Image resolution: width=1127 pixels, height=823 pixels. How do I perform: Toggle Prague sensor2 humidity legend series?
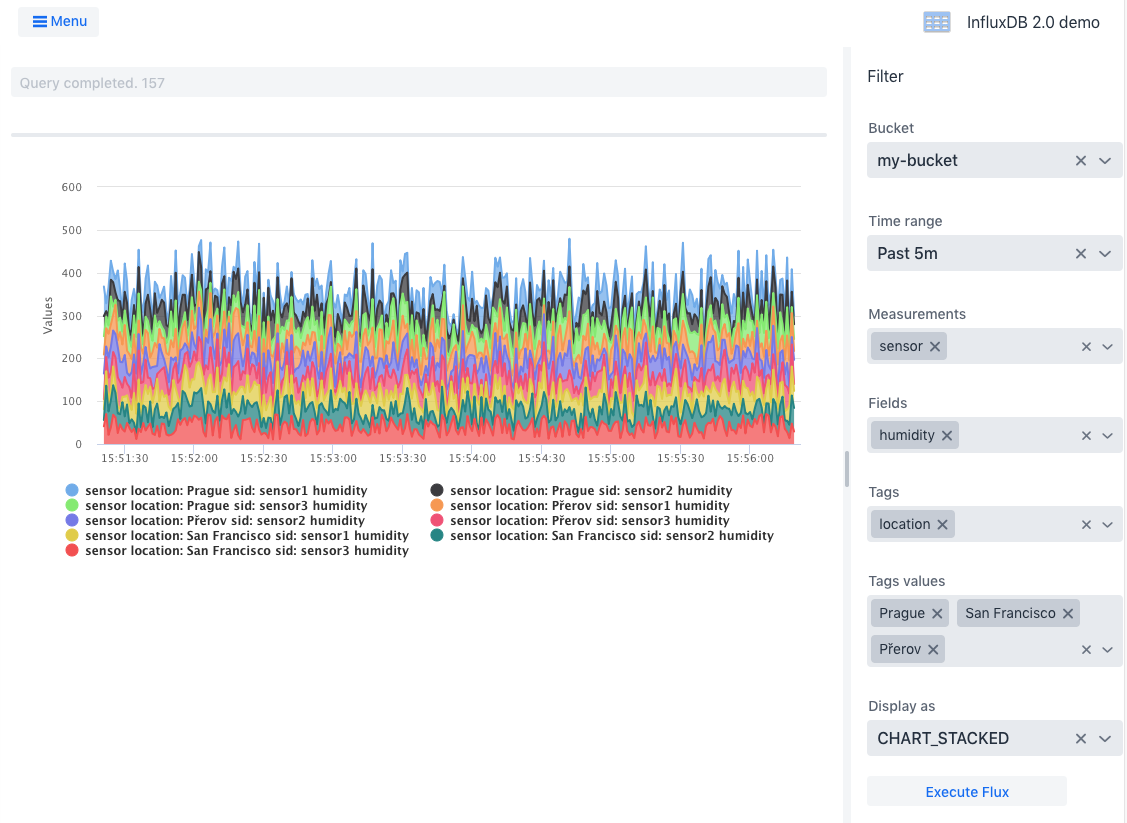pos(581,490)
